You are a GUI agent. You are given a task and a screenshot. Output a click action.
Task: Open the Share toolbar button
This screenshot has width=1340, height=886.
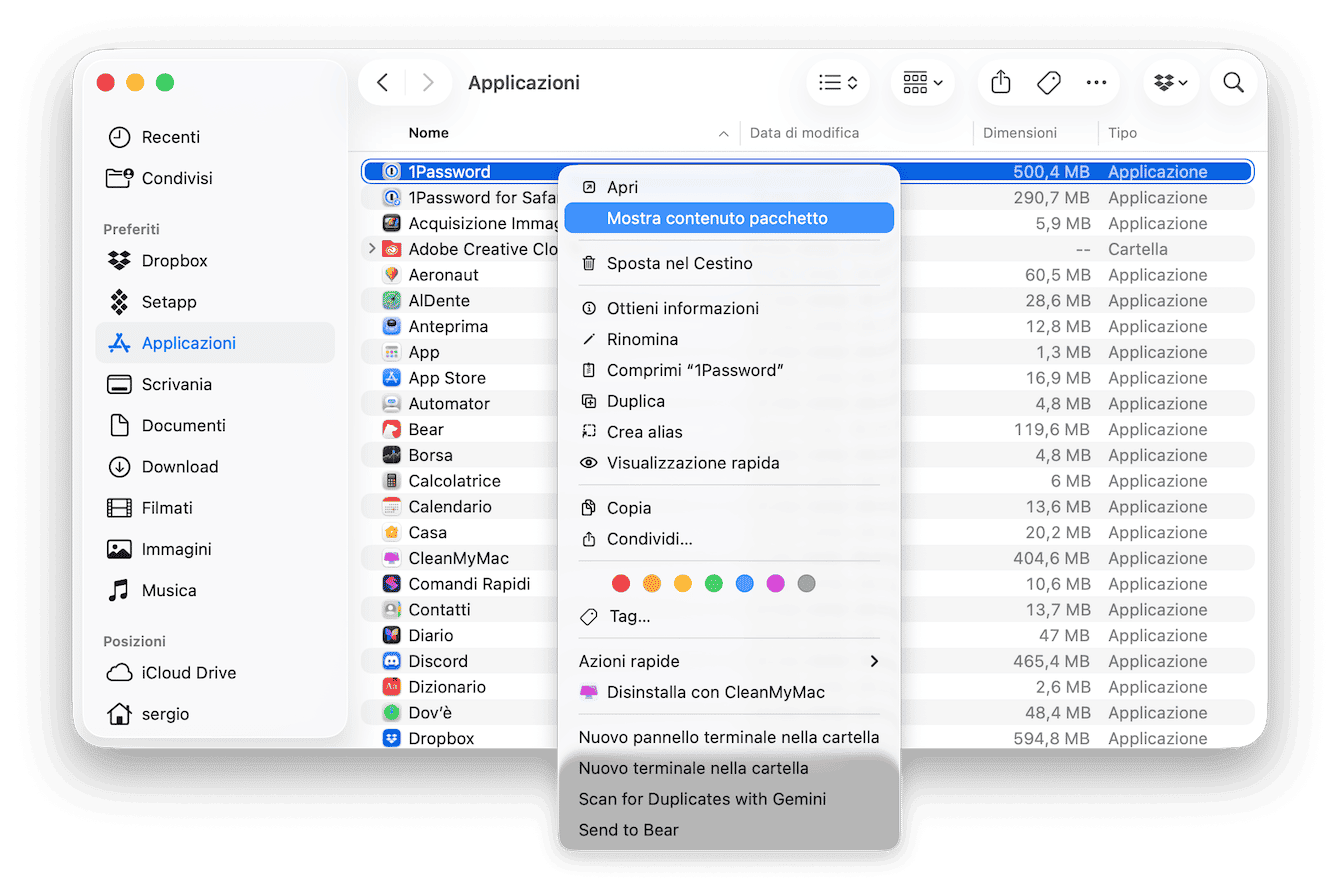click(x=1001, y=83)
